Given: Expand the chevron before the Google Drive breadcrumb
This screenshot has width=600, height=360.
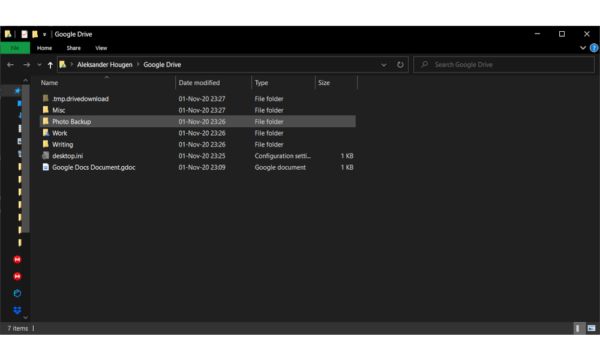Looking at the screenshot, I should point(138,64).
